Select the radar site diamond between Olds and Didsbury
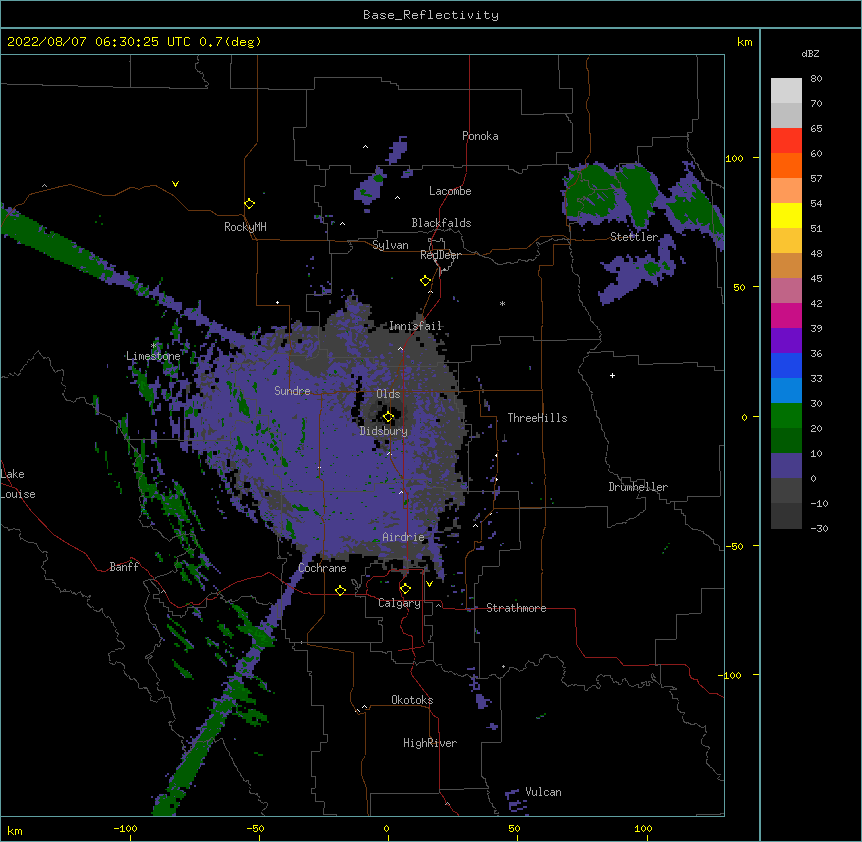This screenshot has width=862, height=842. point(388,417)
